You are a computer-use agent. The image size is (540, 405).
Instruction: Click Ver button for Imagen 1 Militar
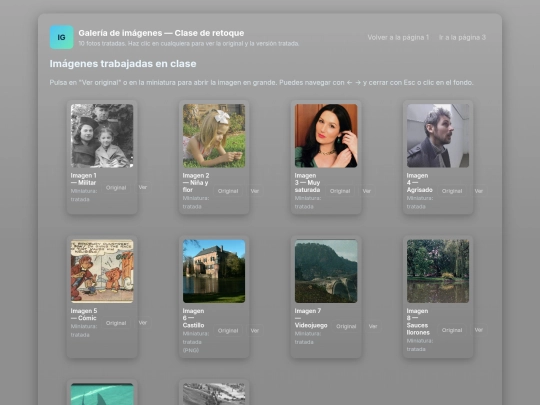click(143, 187)
